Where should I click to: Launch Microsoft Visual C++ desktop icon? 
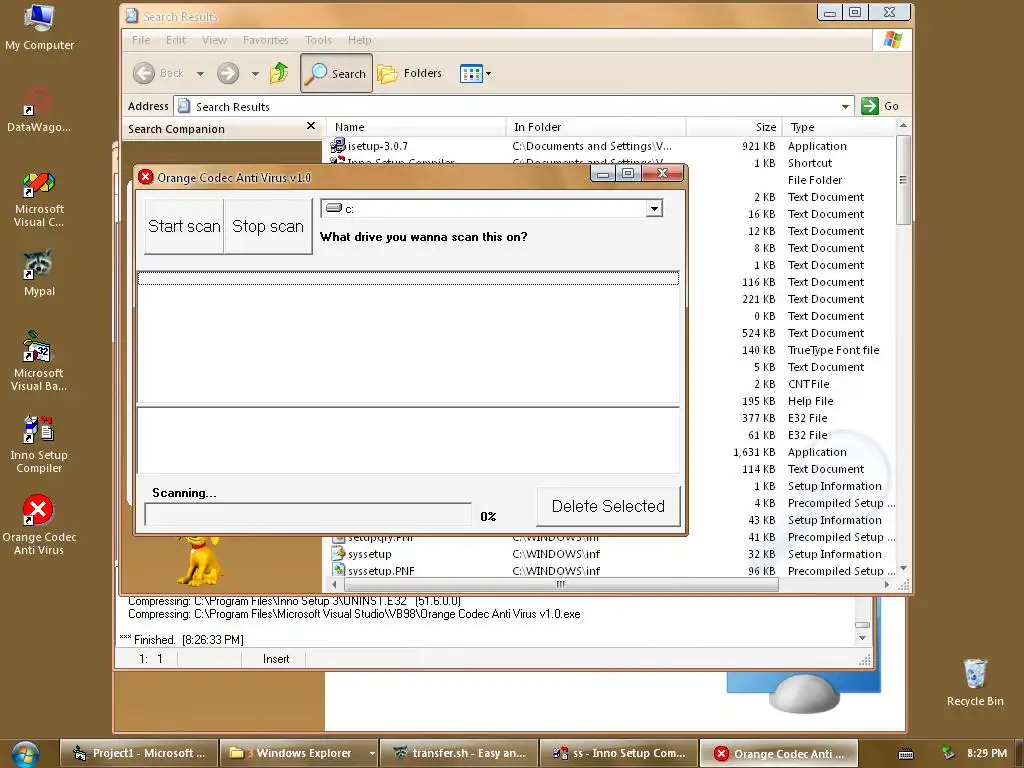click(39, 199)
